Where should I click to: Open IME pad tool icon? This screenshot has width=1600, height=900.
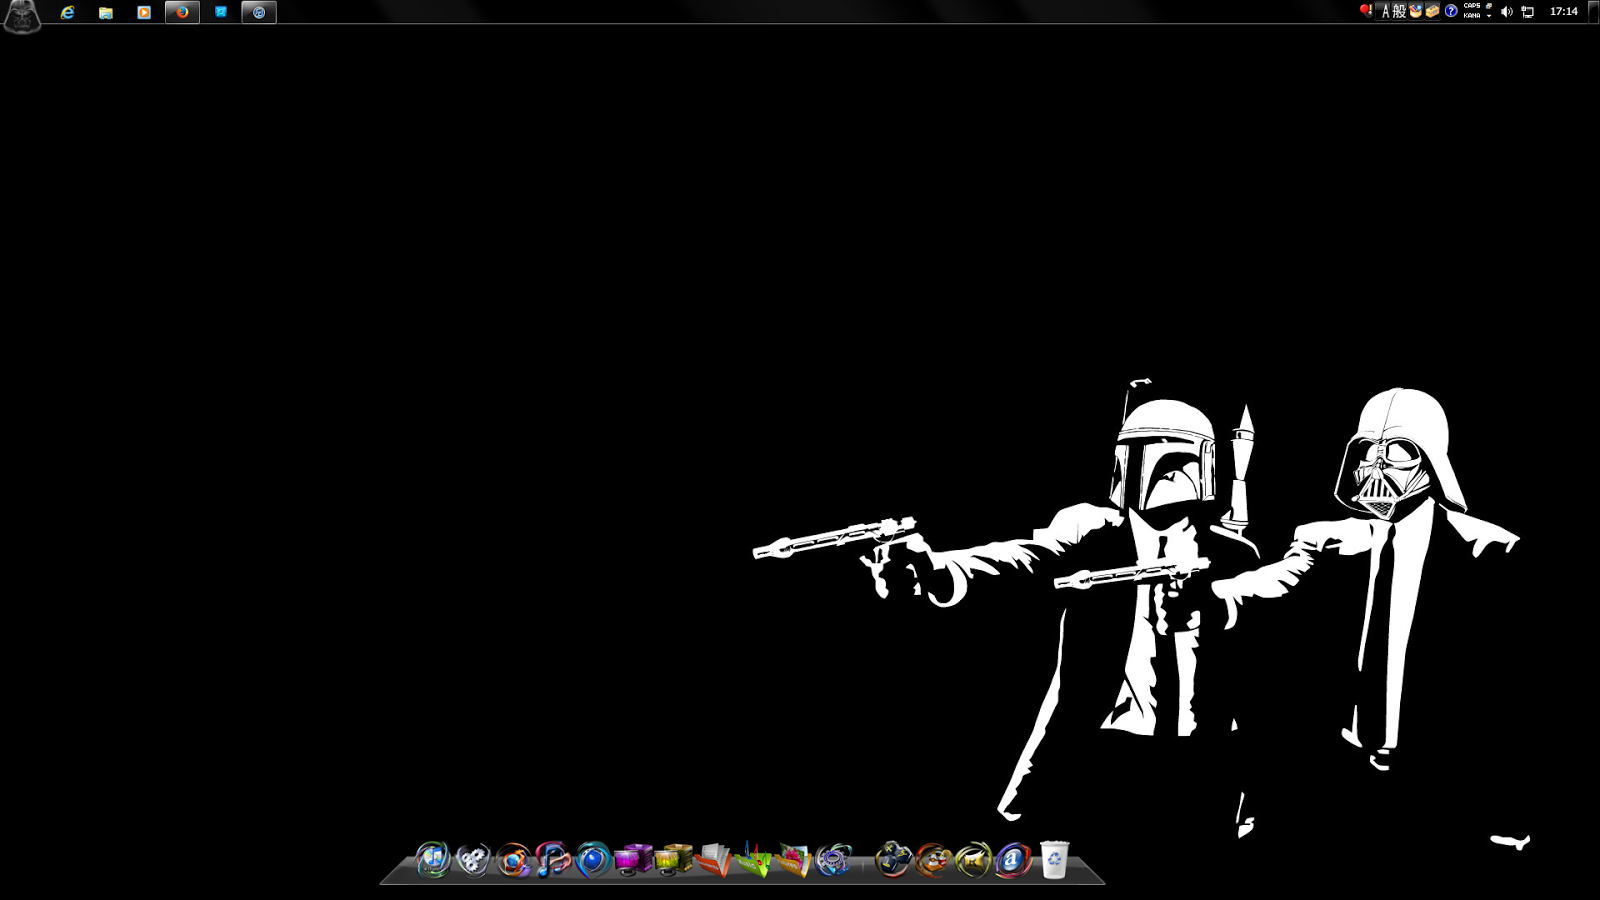coord(1416,11)
